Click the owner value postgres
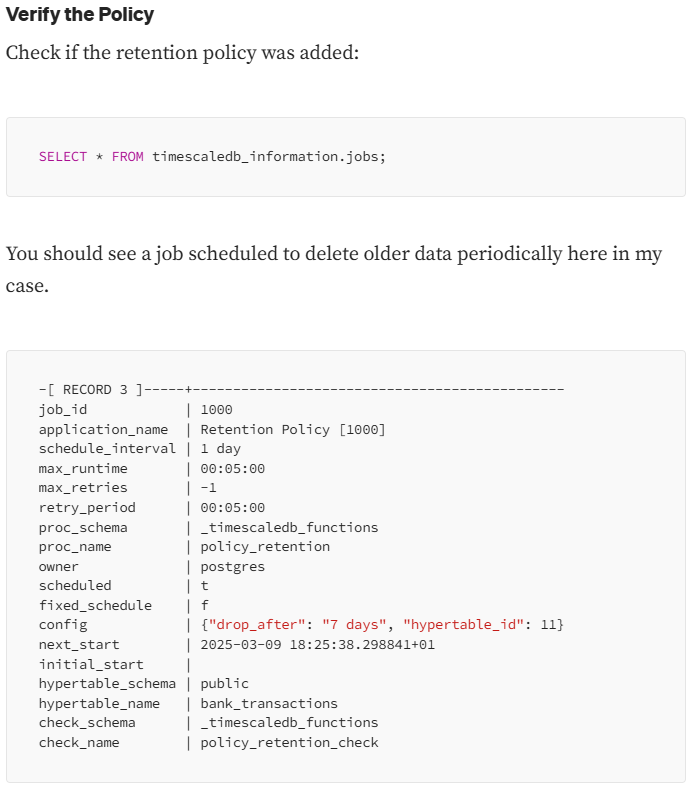Screen dimensions: 690x787 232,567
